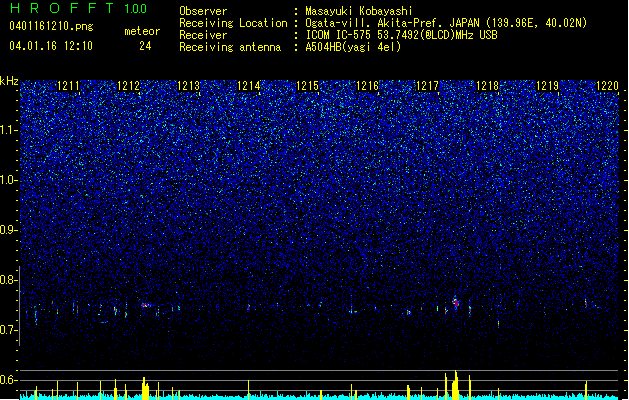Click the 1215 time marker
This screenshot has width=629, height=400.
click(308, 86)
